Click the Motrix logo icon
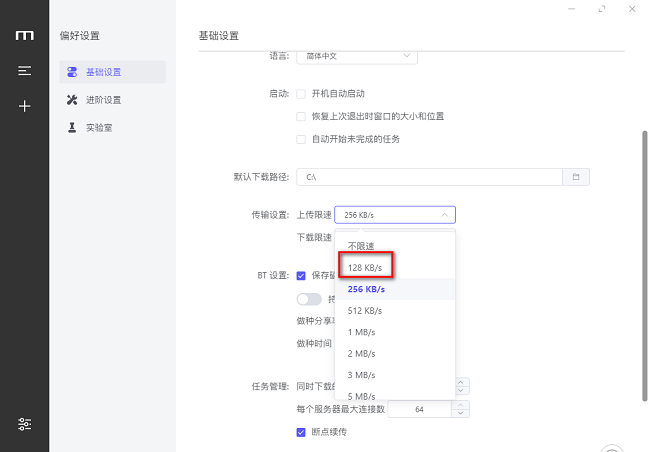Image resolution: width=650 pixels, height=452 pixels. point(24,36)
